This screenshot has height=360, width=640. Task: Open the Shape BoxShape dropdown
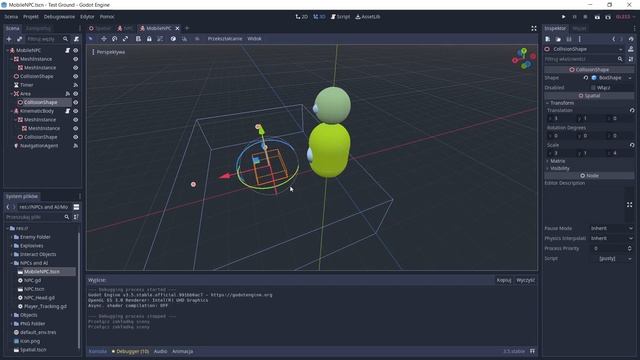point(630,78)
